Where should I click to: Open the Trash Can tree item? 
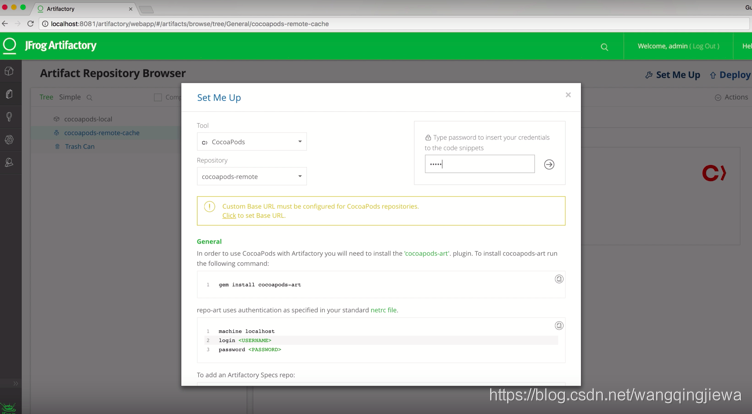click(x=80, y=146)
